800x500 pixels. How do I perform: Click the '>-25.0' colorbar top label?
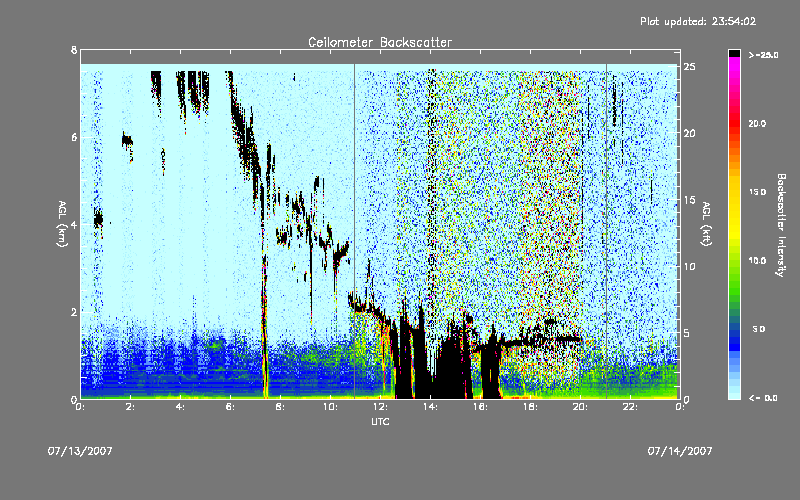point(763,55)
